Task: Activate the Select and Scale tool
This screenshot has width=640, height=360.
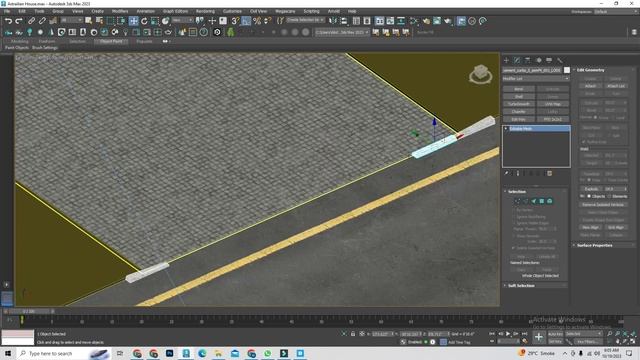Action: click(x=155, y=21)
